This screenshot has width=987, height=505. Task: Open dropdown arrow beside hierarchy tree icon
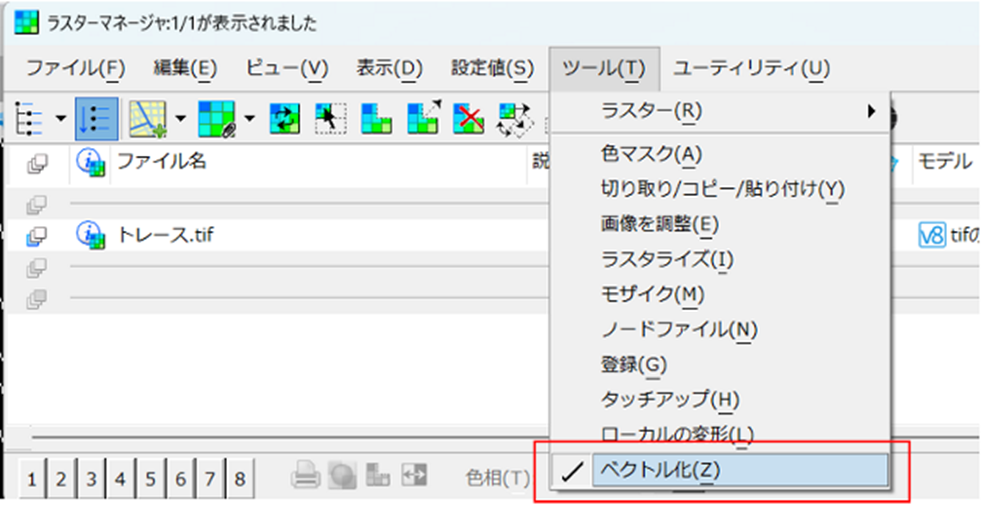(x=61, y=118)
